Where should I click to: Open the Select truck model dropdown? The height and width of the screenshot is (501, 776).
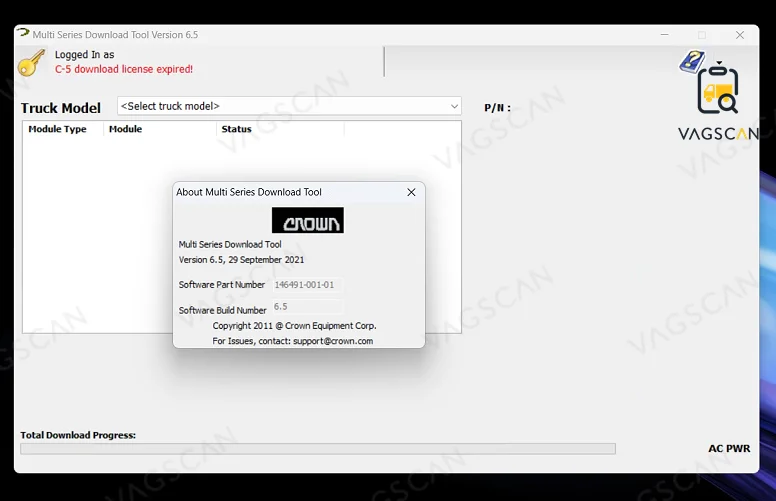point(289,106)
